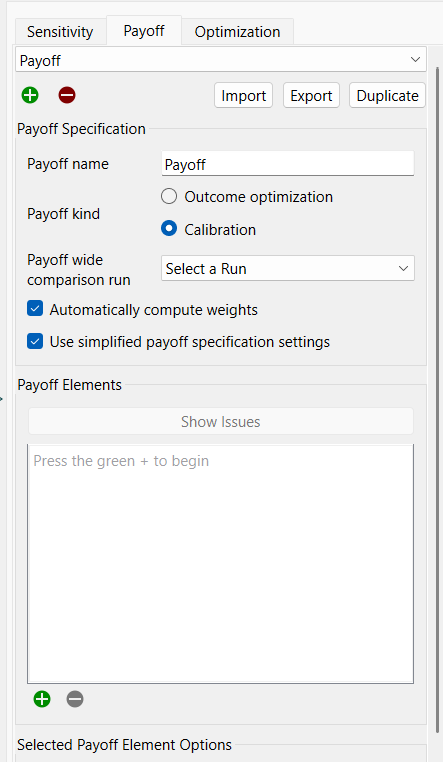This screenshot has width=443, height=762.
Task: Switch to the Optimization tab
Action: 237,32
